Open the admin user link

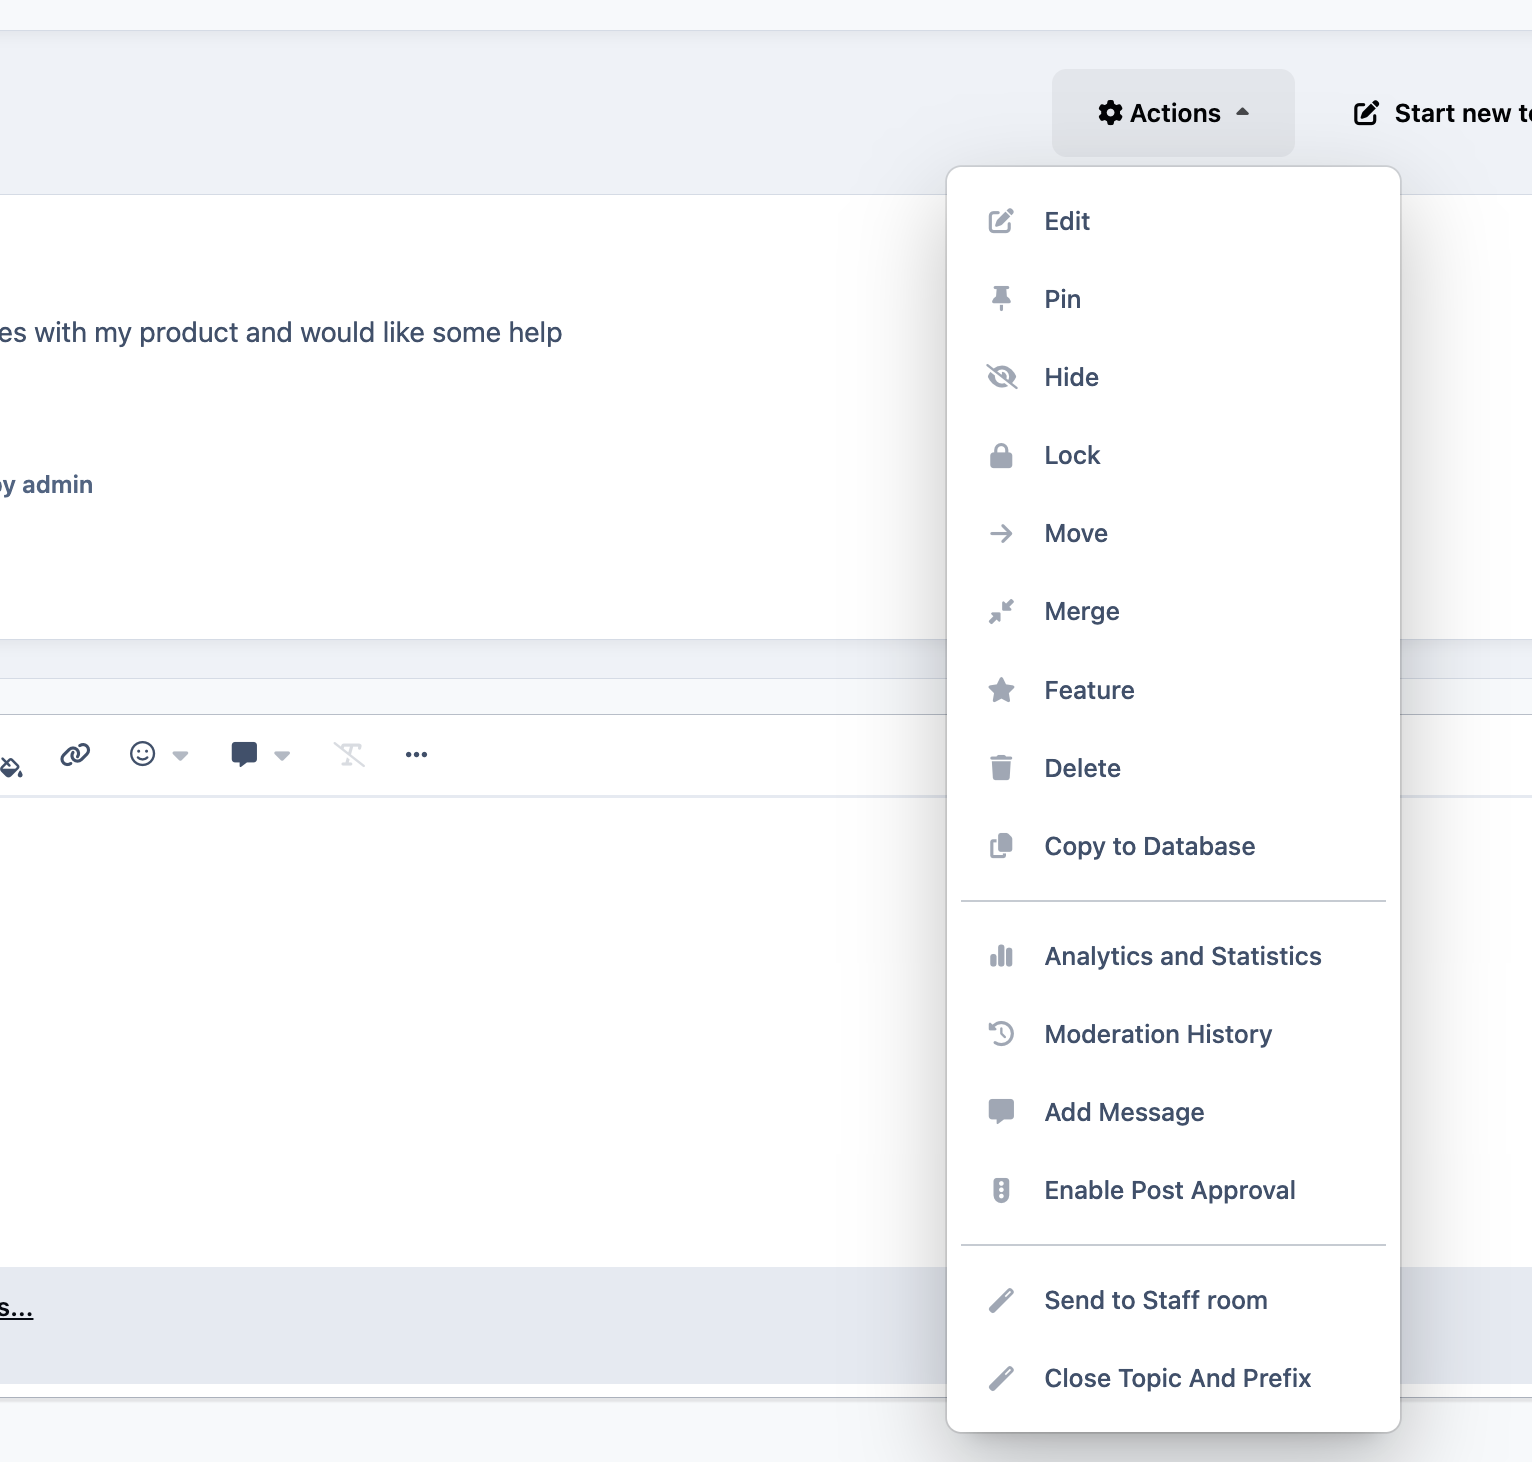[57, 485]
